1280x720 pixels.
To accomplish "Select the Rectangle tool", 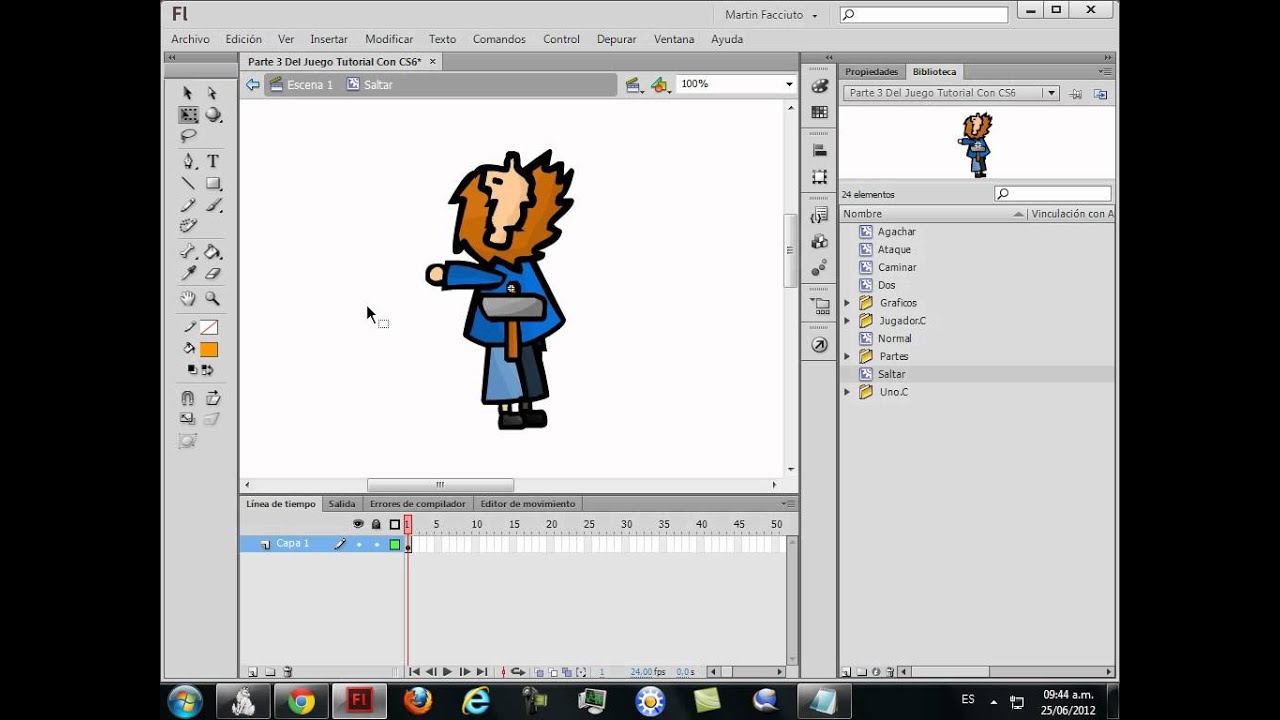I will [x=213, y=183].
